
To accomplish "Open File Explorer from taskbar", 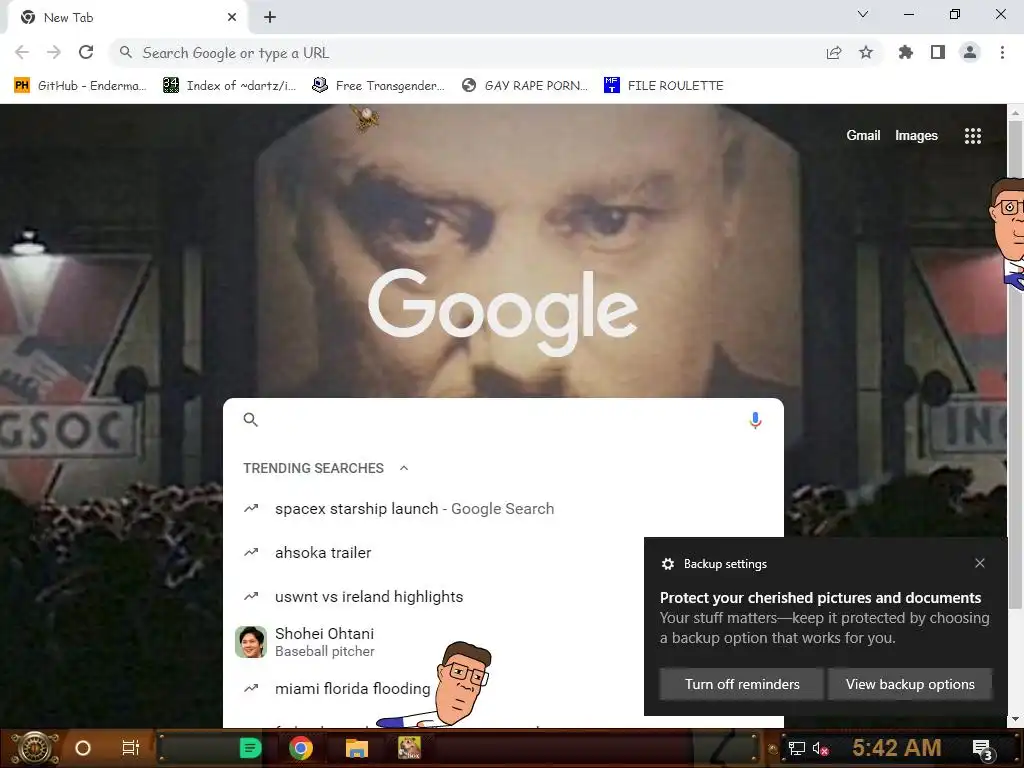I will (357, 748).
